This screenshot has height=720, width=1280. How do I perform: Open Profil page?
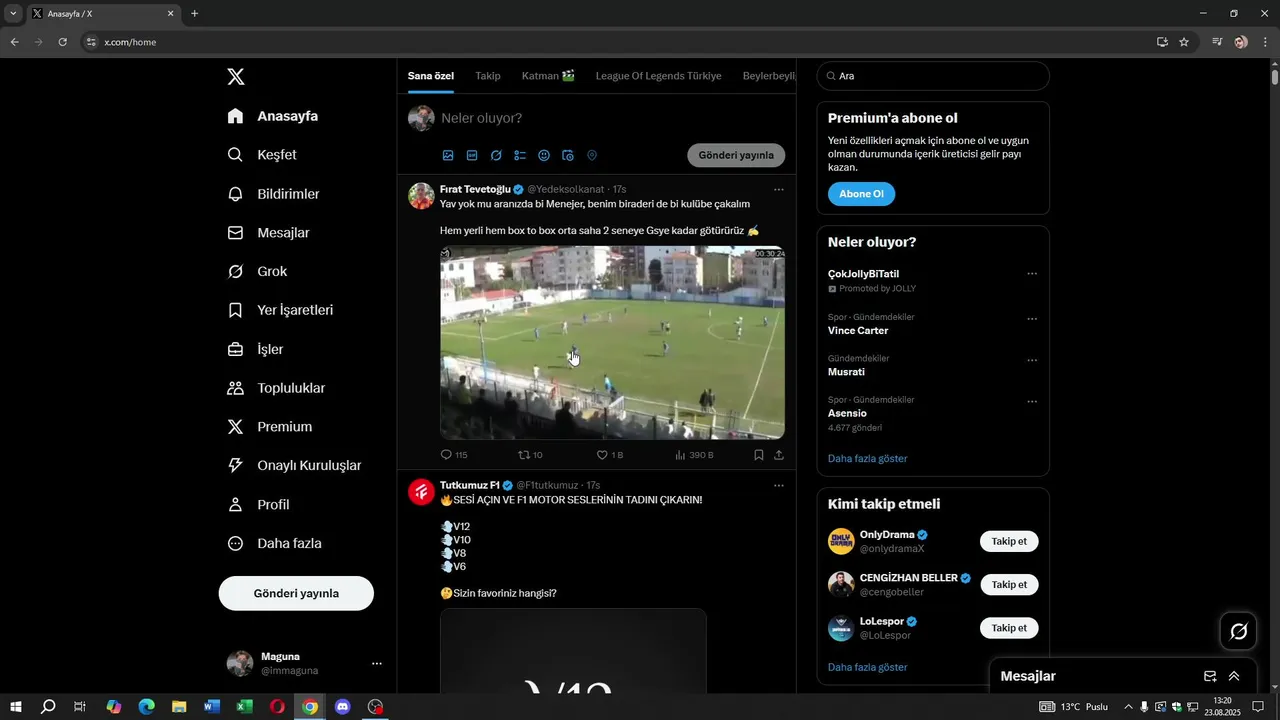click(x=258, y=505)
